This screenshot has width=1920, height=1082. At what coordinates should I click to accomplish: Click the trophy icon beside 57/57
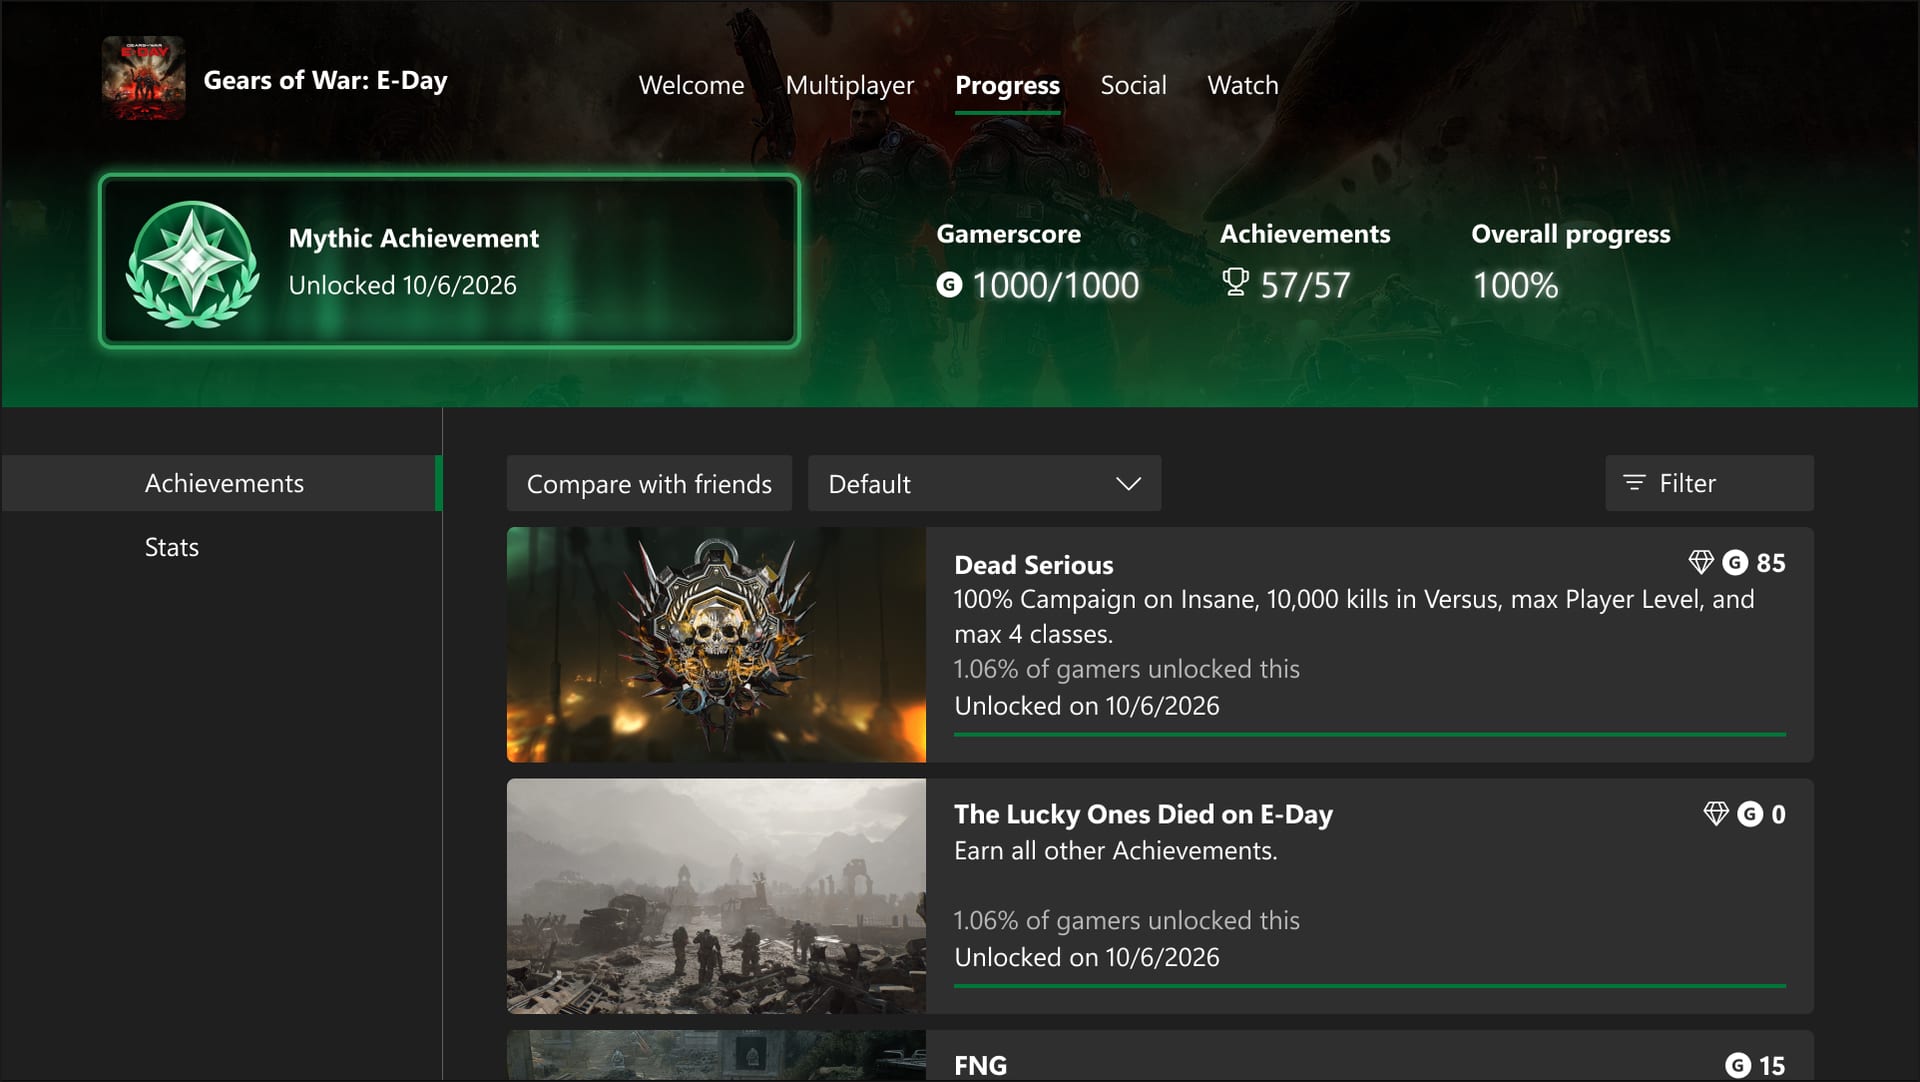1235,283
